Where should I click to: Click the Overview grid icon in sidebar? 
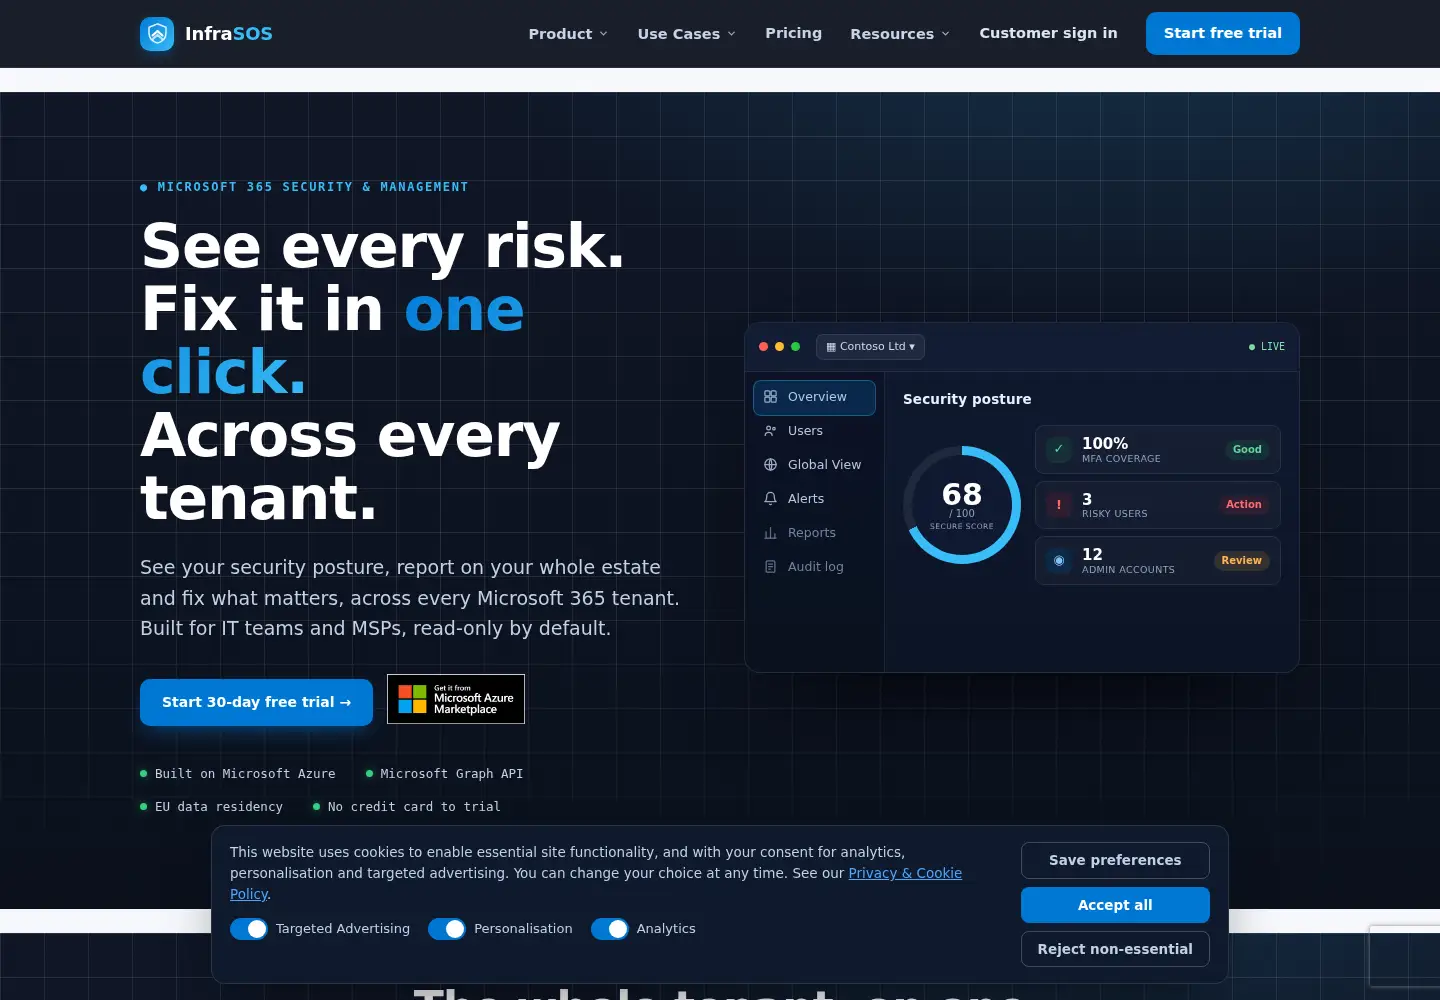click(x=770, y=397)
